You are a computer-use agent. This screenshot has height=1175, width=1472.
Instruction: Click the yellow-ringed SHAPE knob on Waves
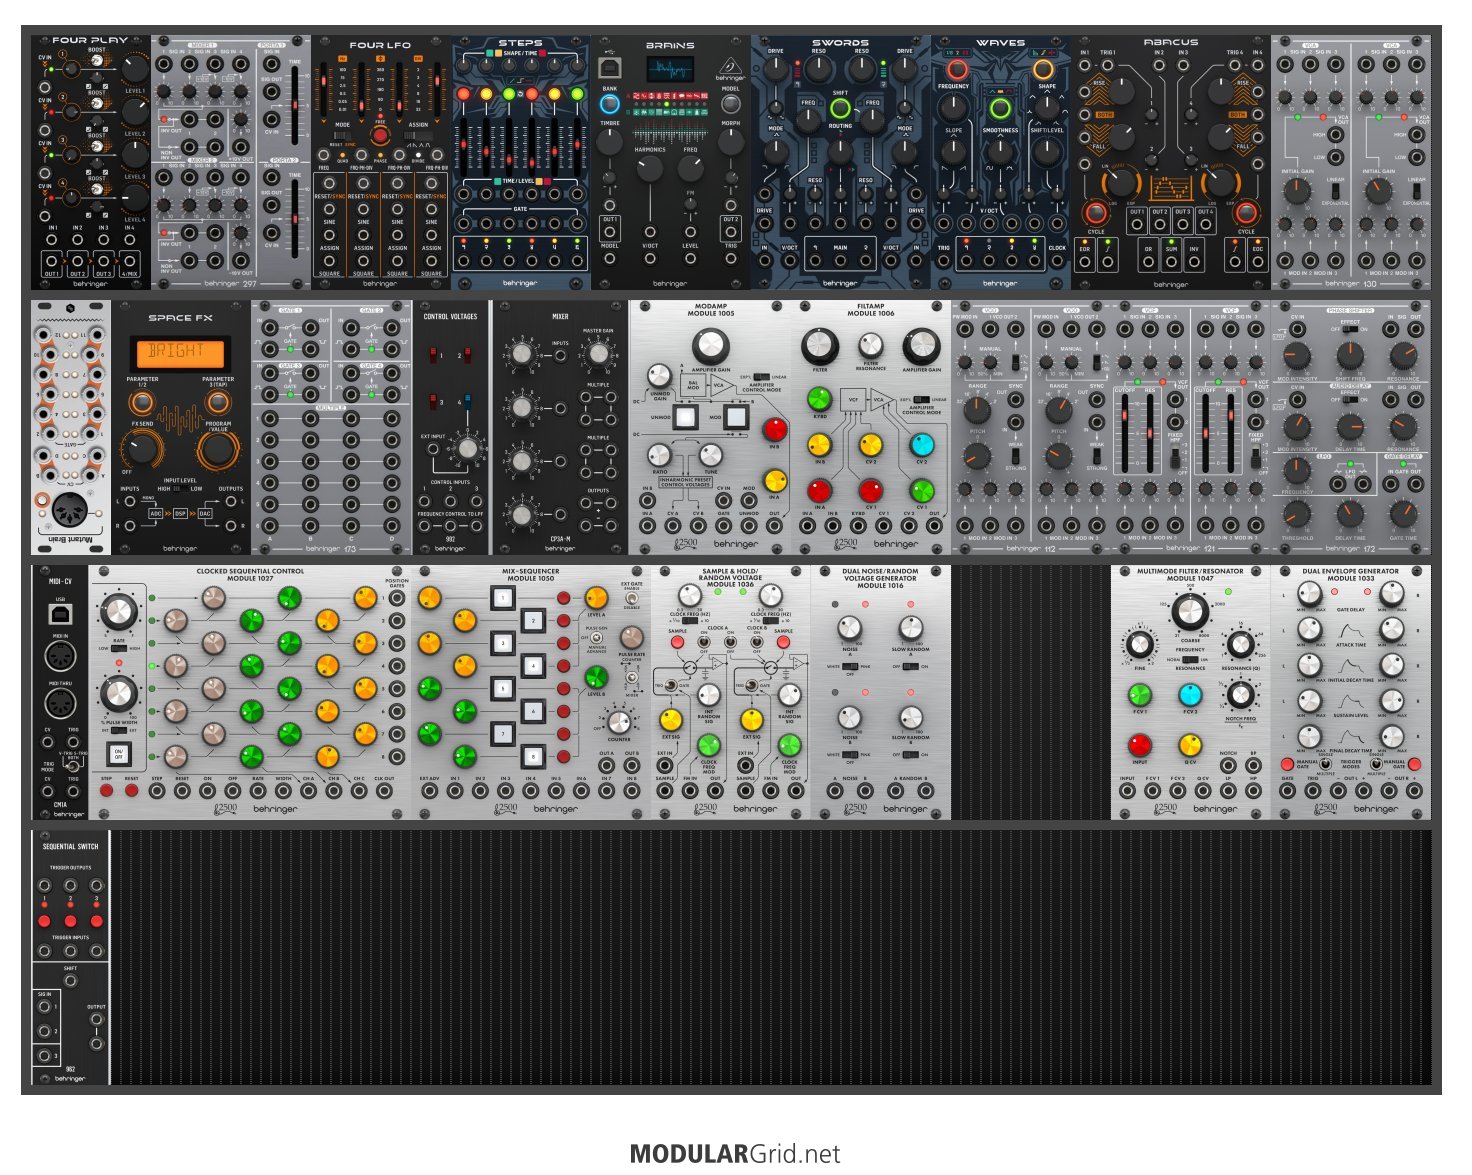coord(1043,70)
